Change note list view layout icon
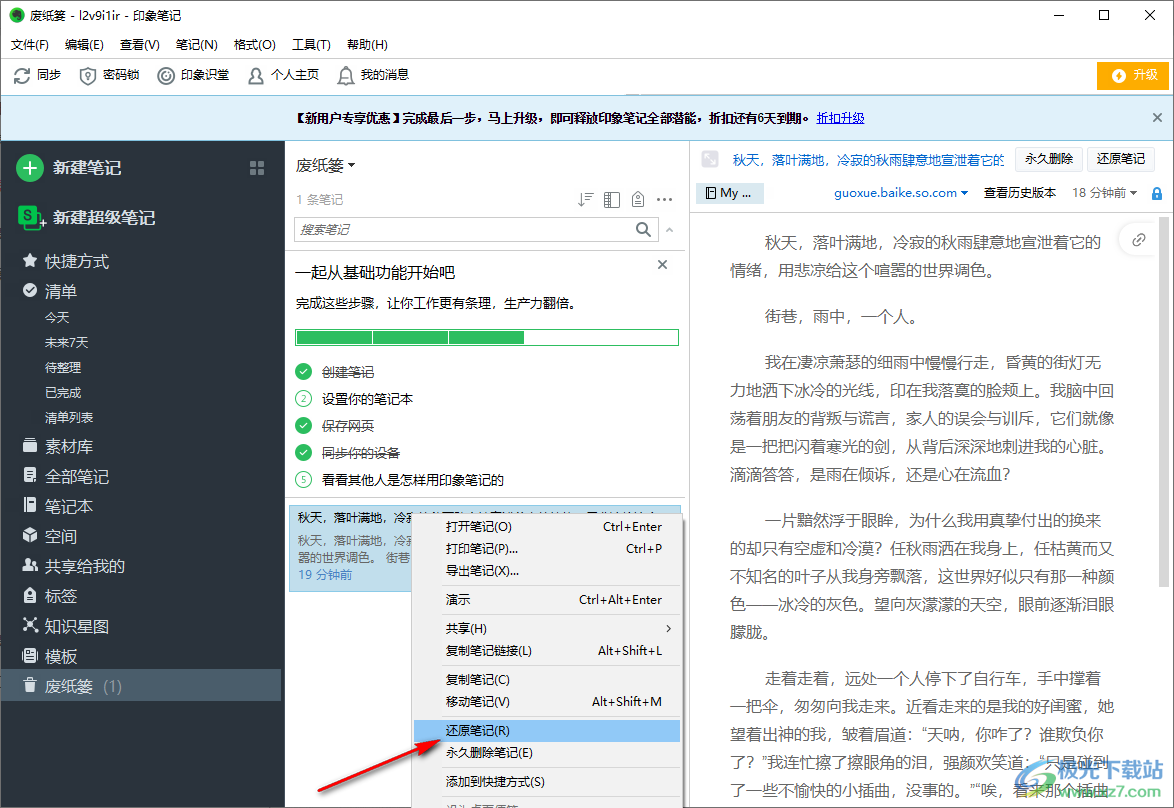This screenshot has width=1174, height=808. click(x=612, y=199)
